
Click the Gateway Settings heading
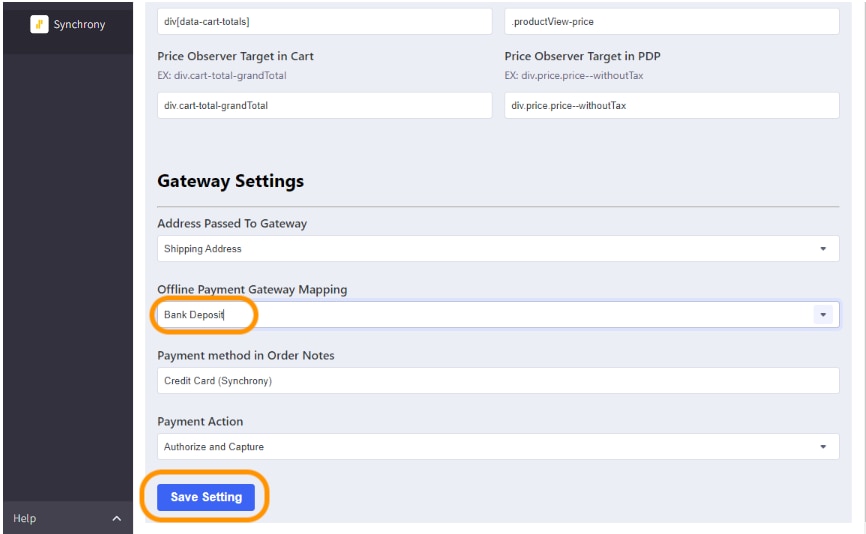click(230, 181)
